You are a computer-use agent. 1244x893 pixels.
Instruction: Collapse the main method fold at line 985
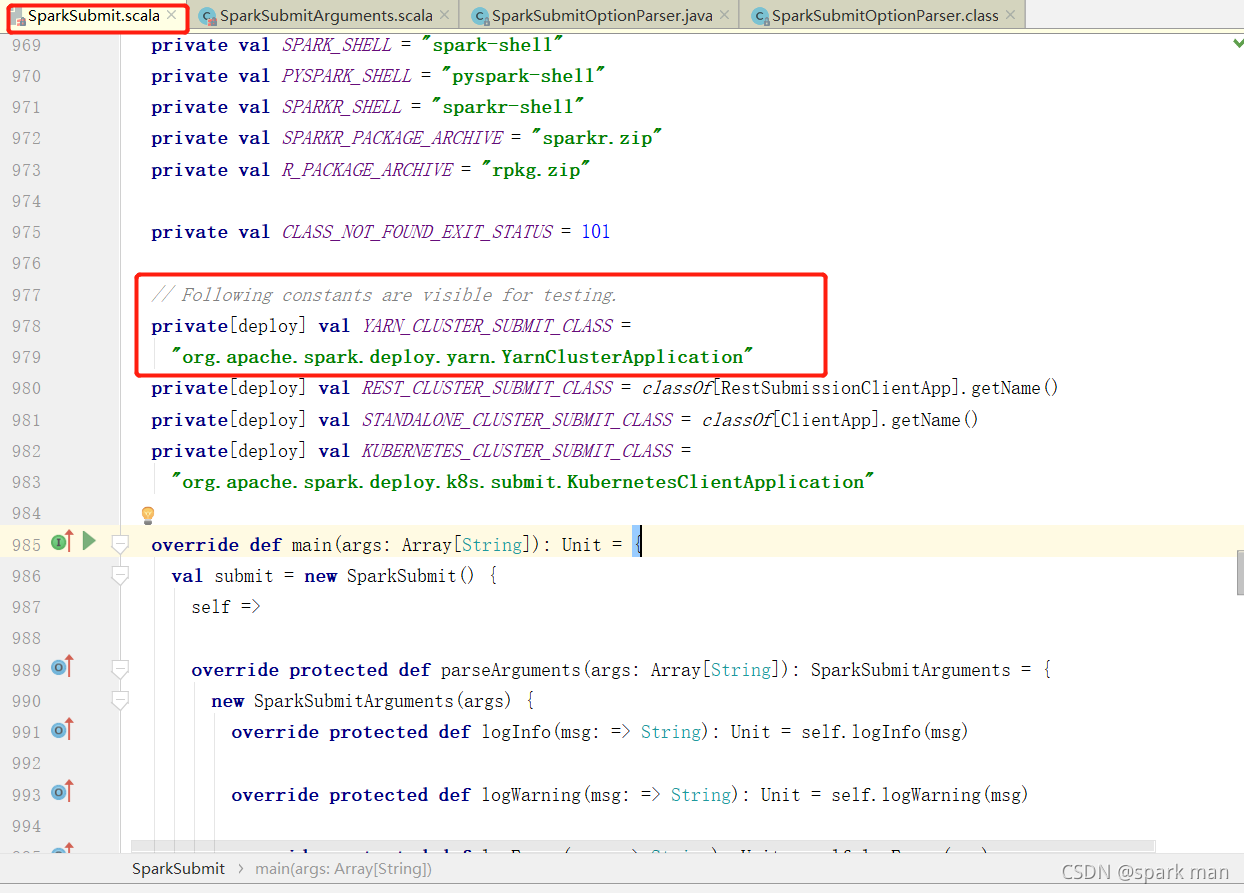click(x=120, y=544)
